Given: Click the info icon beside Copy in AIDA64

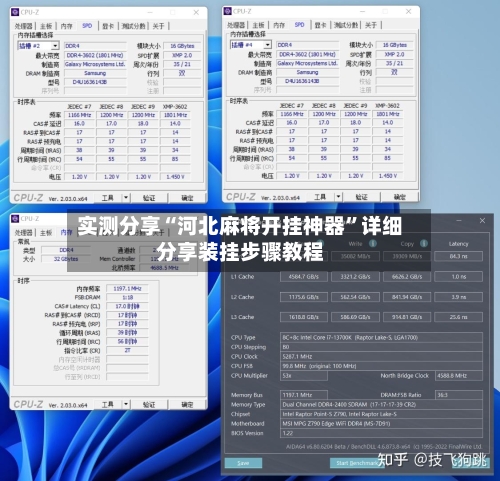Looking at the screenshot, I should 424,243.
